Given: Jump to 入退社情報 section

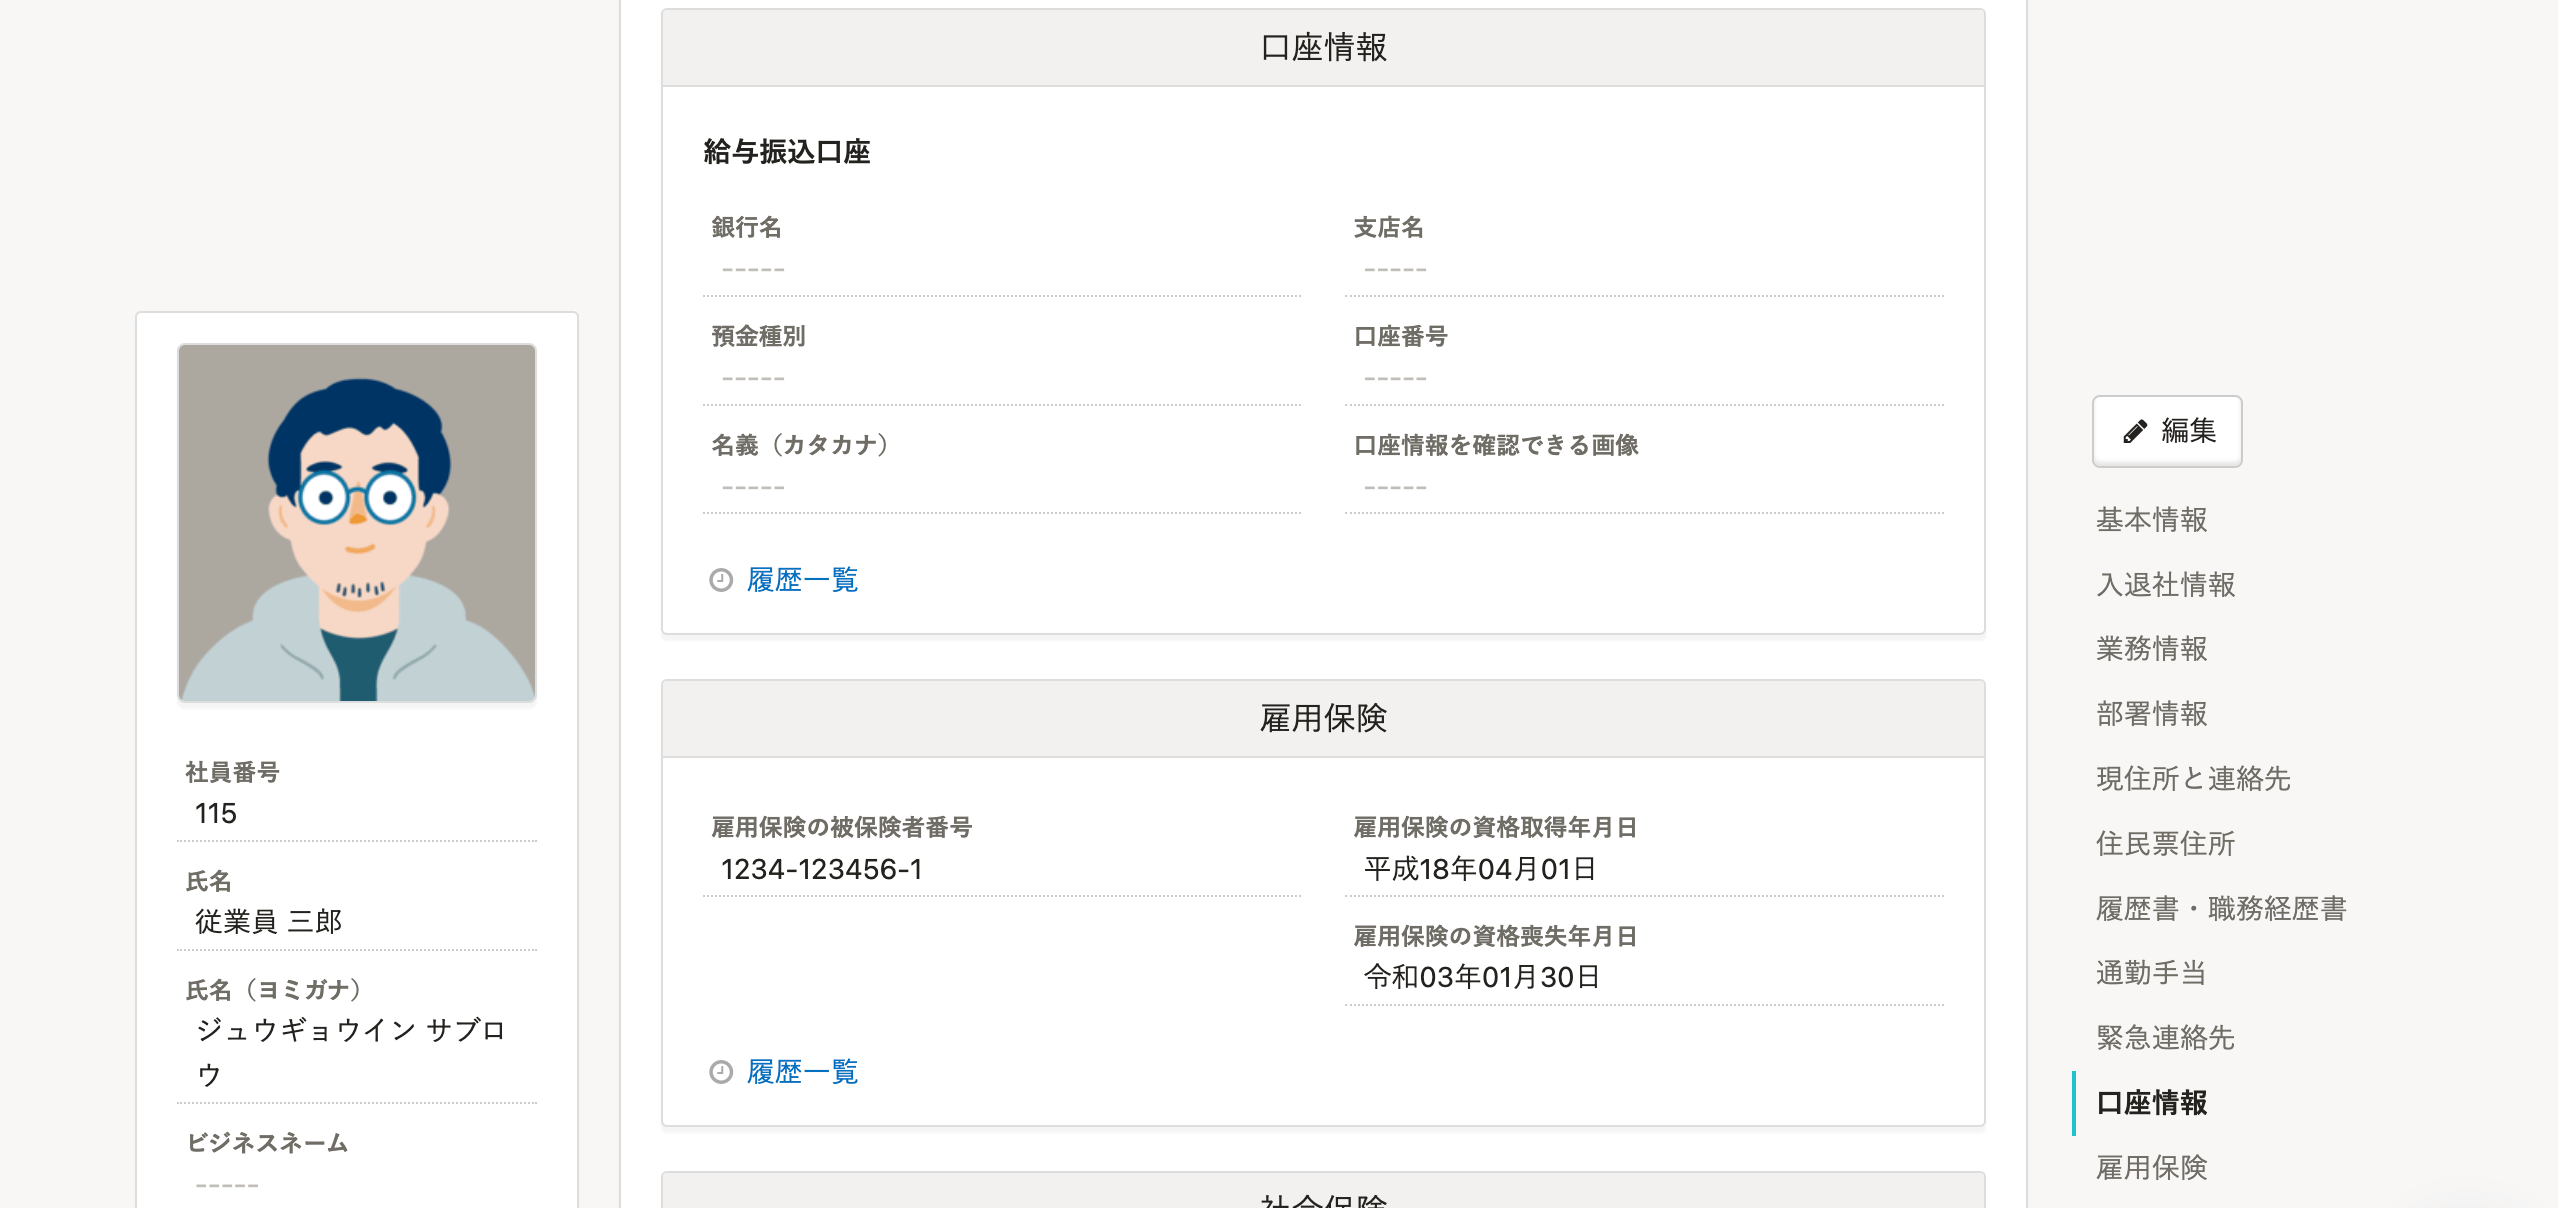Looking at the screenshot, I should [x=2165, y=585].
